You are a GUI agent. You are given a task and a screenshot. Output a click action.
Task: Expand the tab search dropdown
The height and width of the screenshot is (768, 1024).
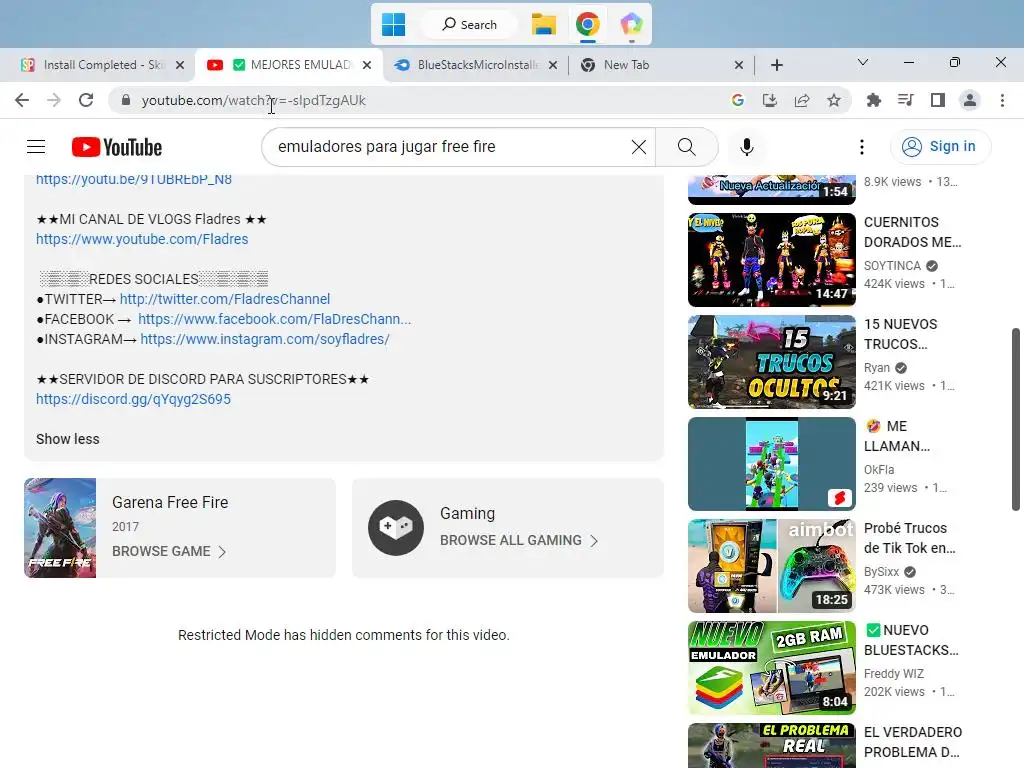point(863,63)
